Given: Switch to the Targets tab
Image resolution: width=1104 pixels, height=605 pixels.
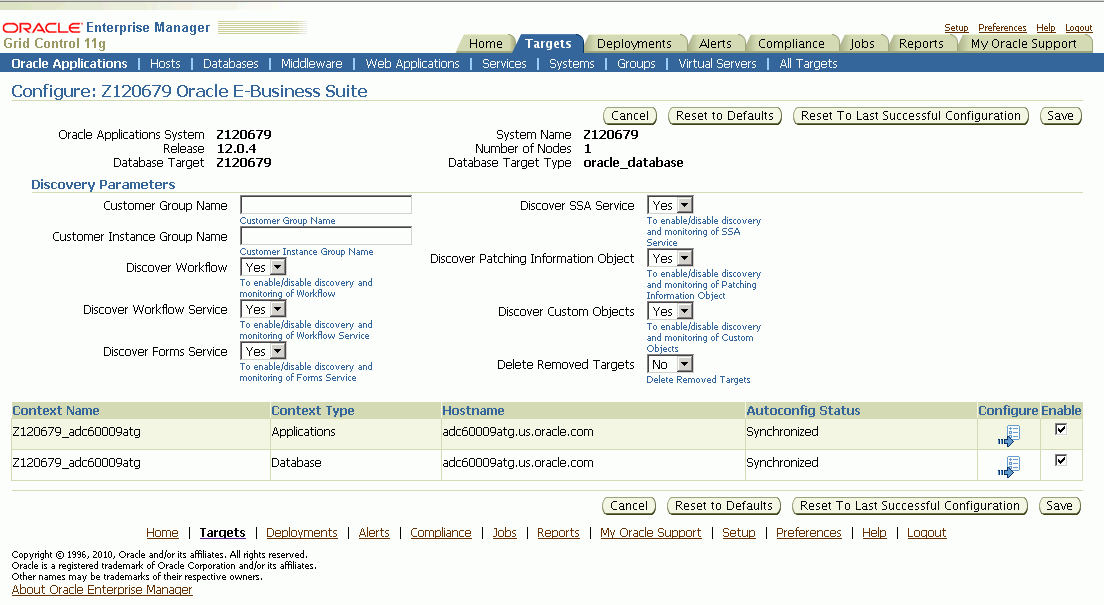Looking at the screenshot, I should [548, 44].
